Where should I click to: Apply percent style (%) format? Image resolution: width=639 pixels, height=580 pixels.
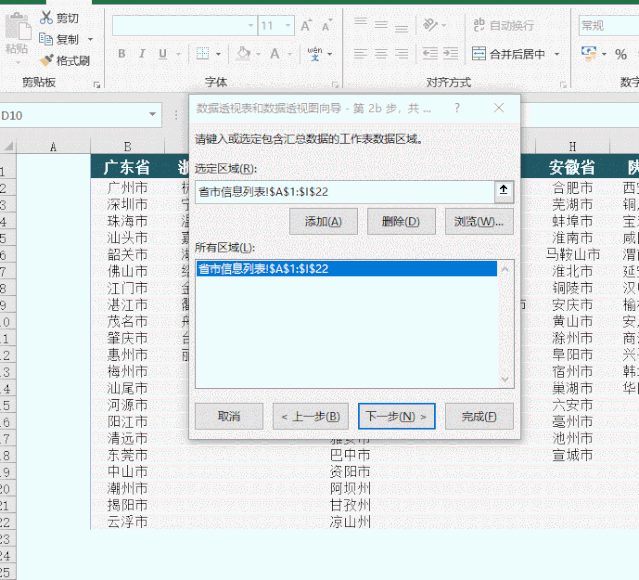621,54
